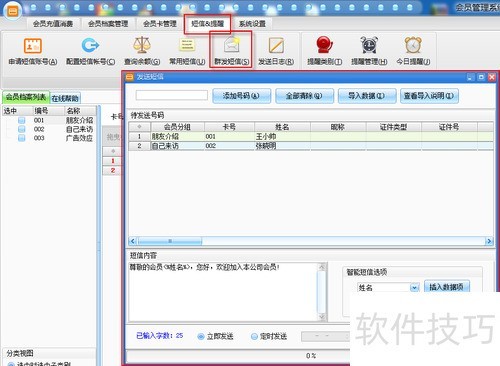Image resolution: width=500 pixels, height=366 pixels.
Task: Open 查看导入说明(L) instructions
Action: 429,96
